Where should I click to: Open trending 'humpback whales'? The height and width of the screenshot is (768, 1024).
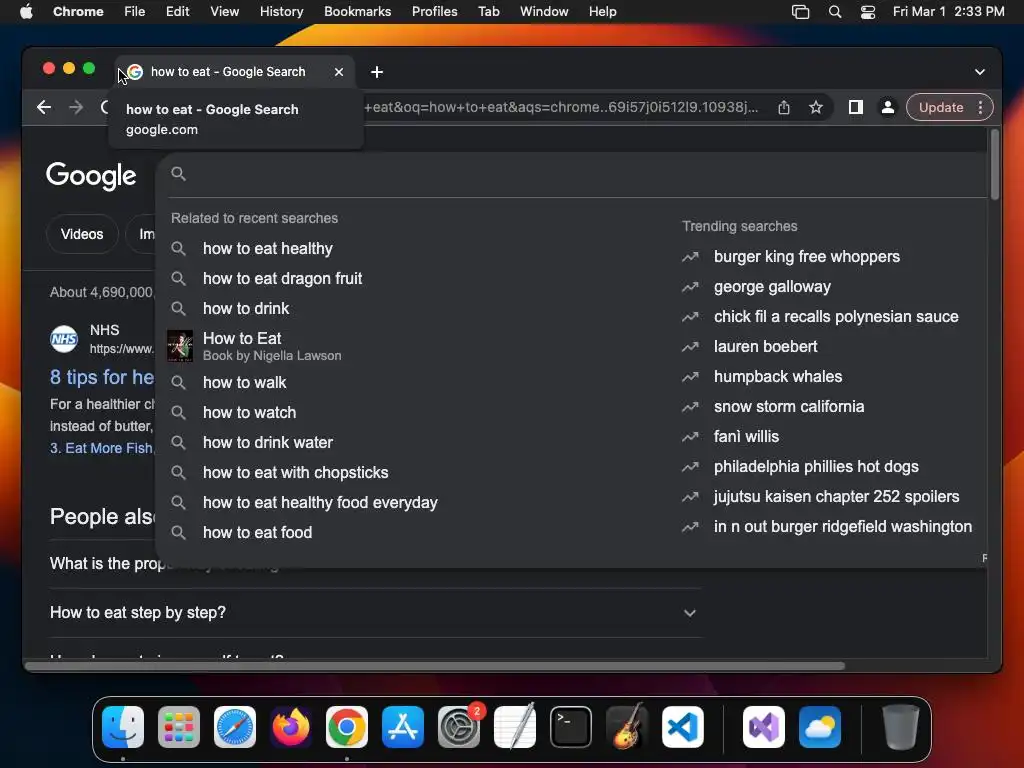pyautogui.click(x=778, y=377)
